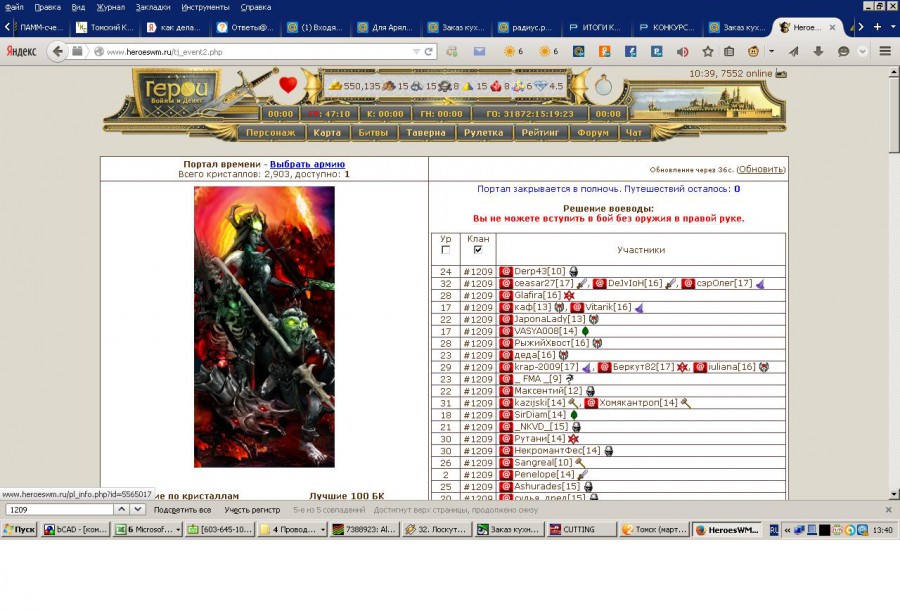Click faction icon after НекромантФес
The image size is (900, 611).
(x=608, y=451)
